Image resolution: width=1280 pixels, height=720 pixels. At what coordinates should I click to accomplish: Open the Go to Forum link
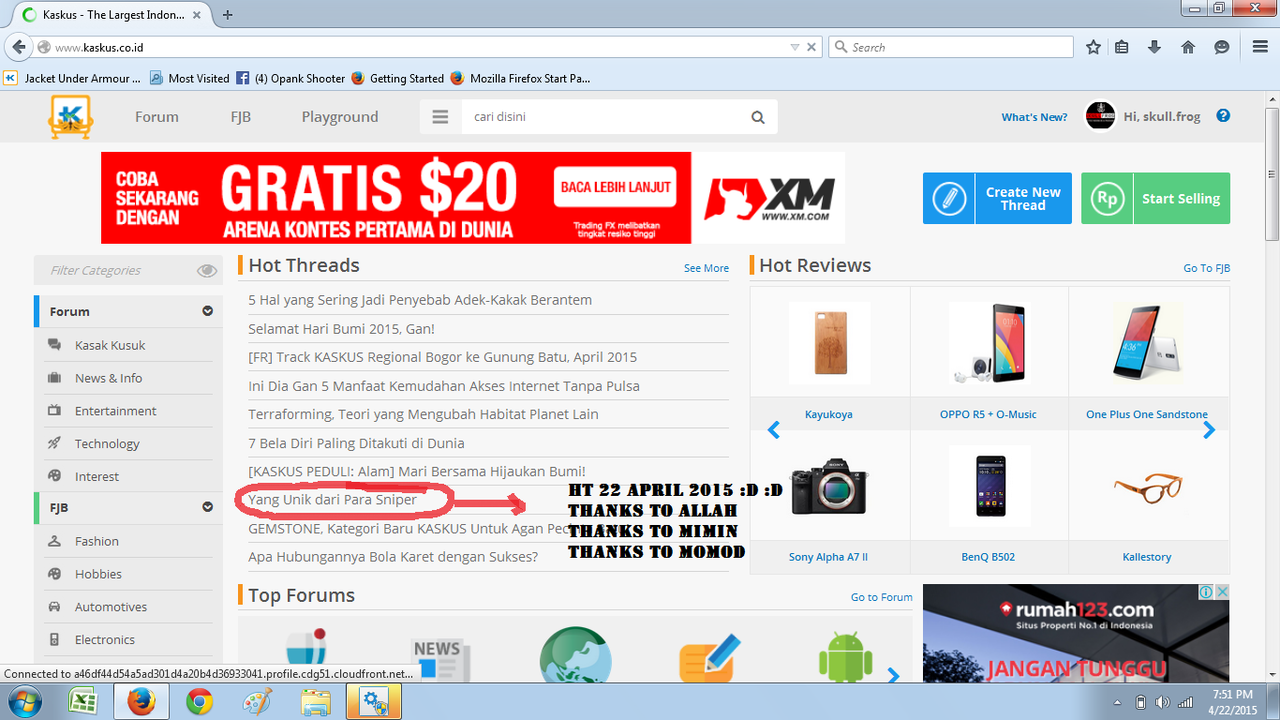tap(881, 597)
